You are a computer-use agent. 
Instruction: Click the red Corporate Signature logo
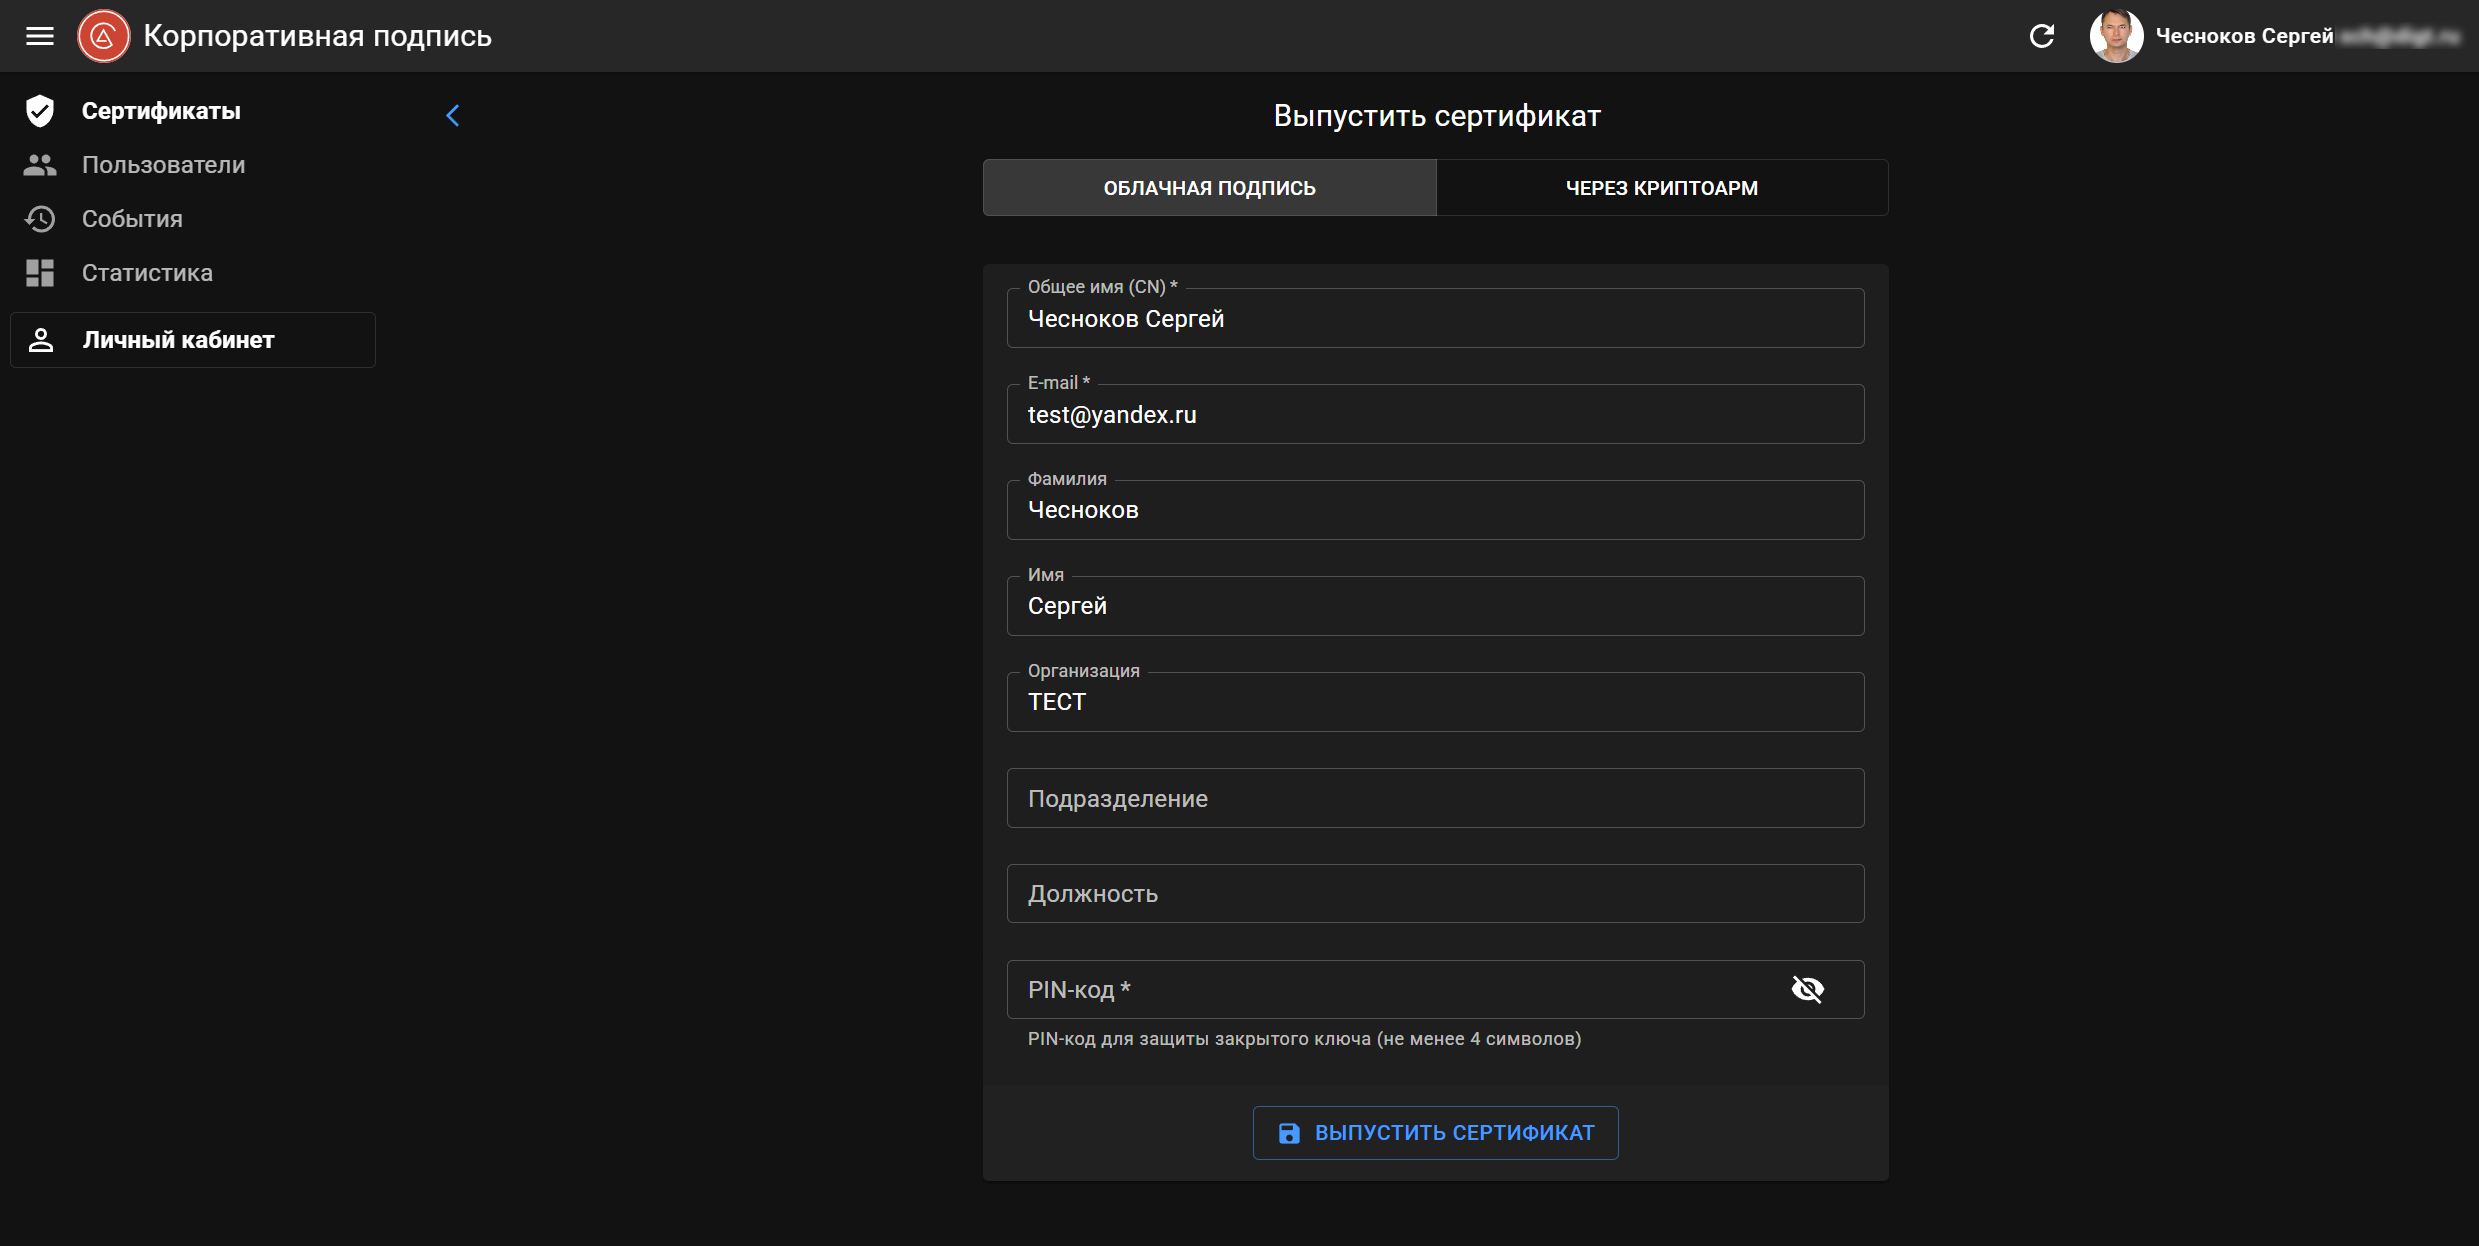click(x=104, y=36)
